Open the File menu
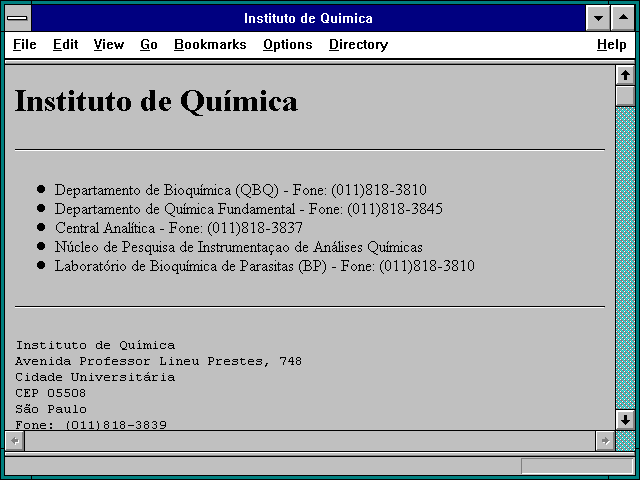Image resolution: width=640 pixels, height=480 pixels. click(x=24, y=44)
